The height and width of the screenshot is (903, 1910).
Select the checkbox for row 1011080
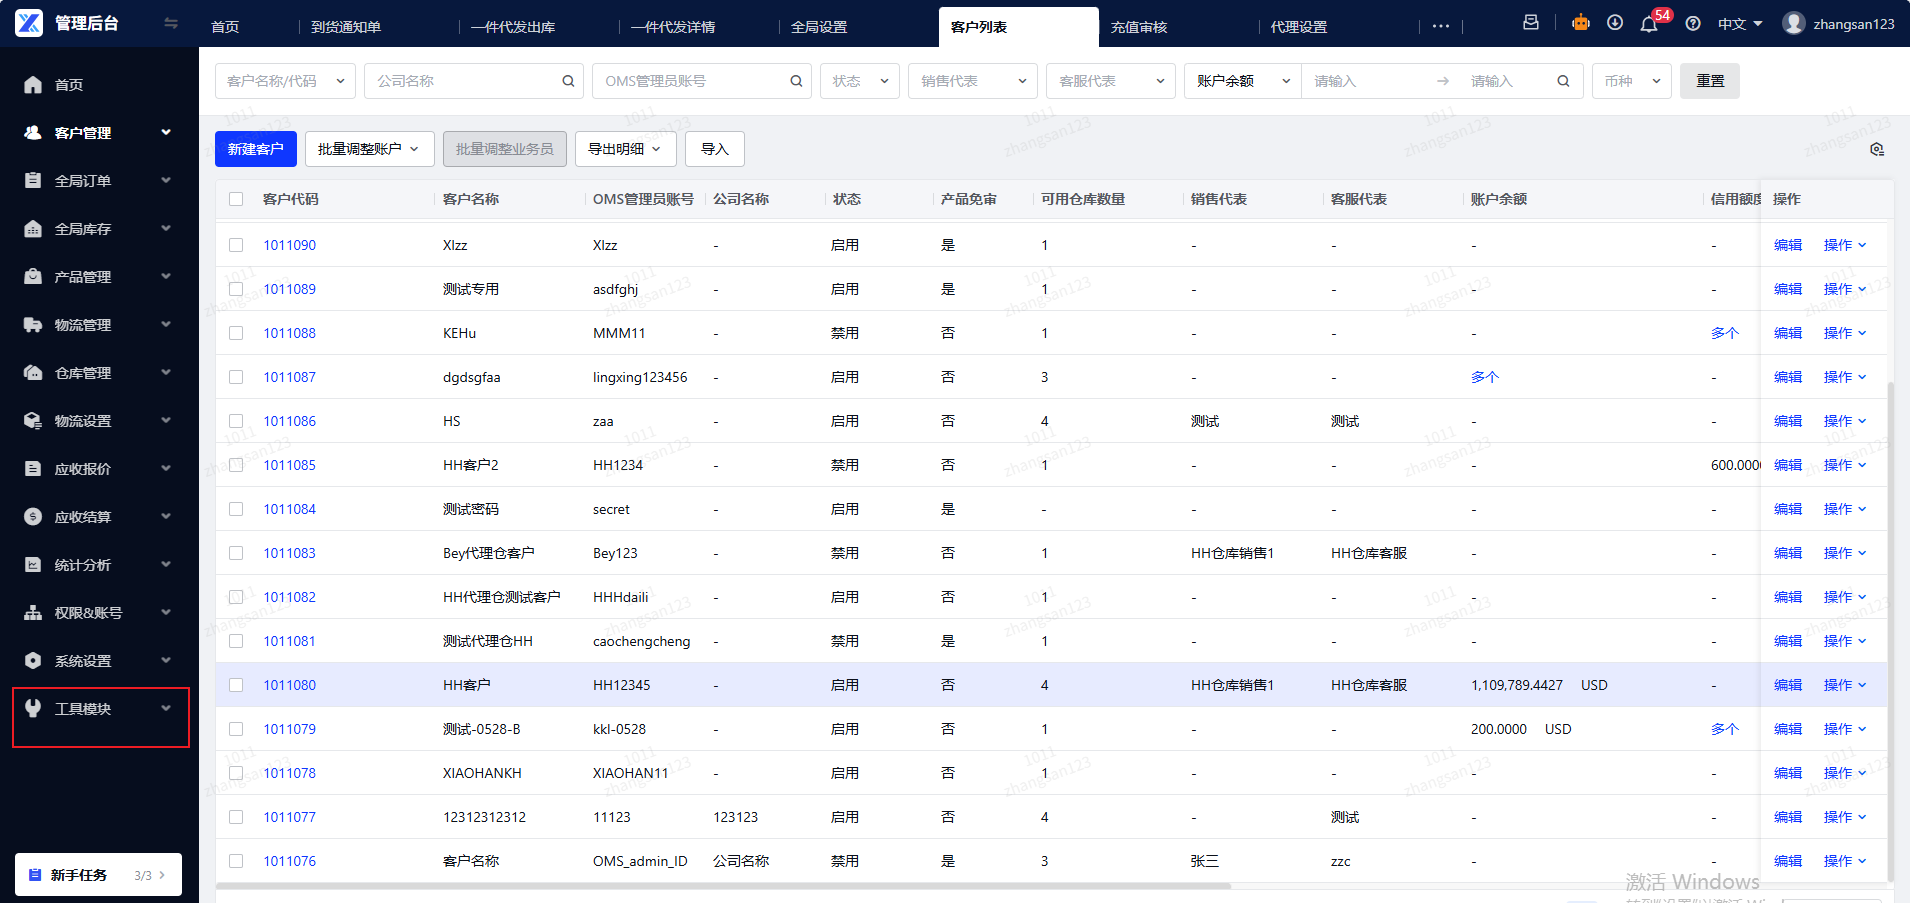236,685
